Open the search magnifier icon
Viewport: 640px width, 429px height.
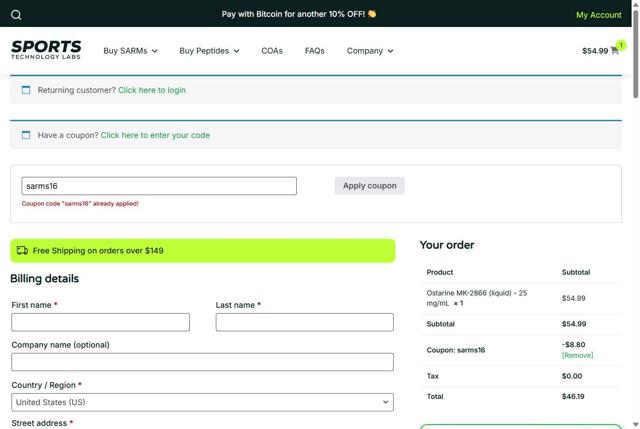[16, 15]
